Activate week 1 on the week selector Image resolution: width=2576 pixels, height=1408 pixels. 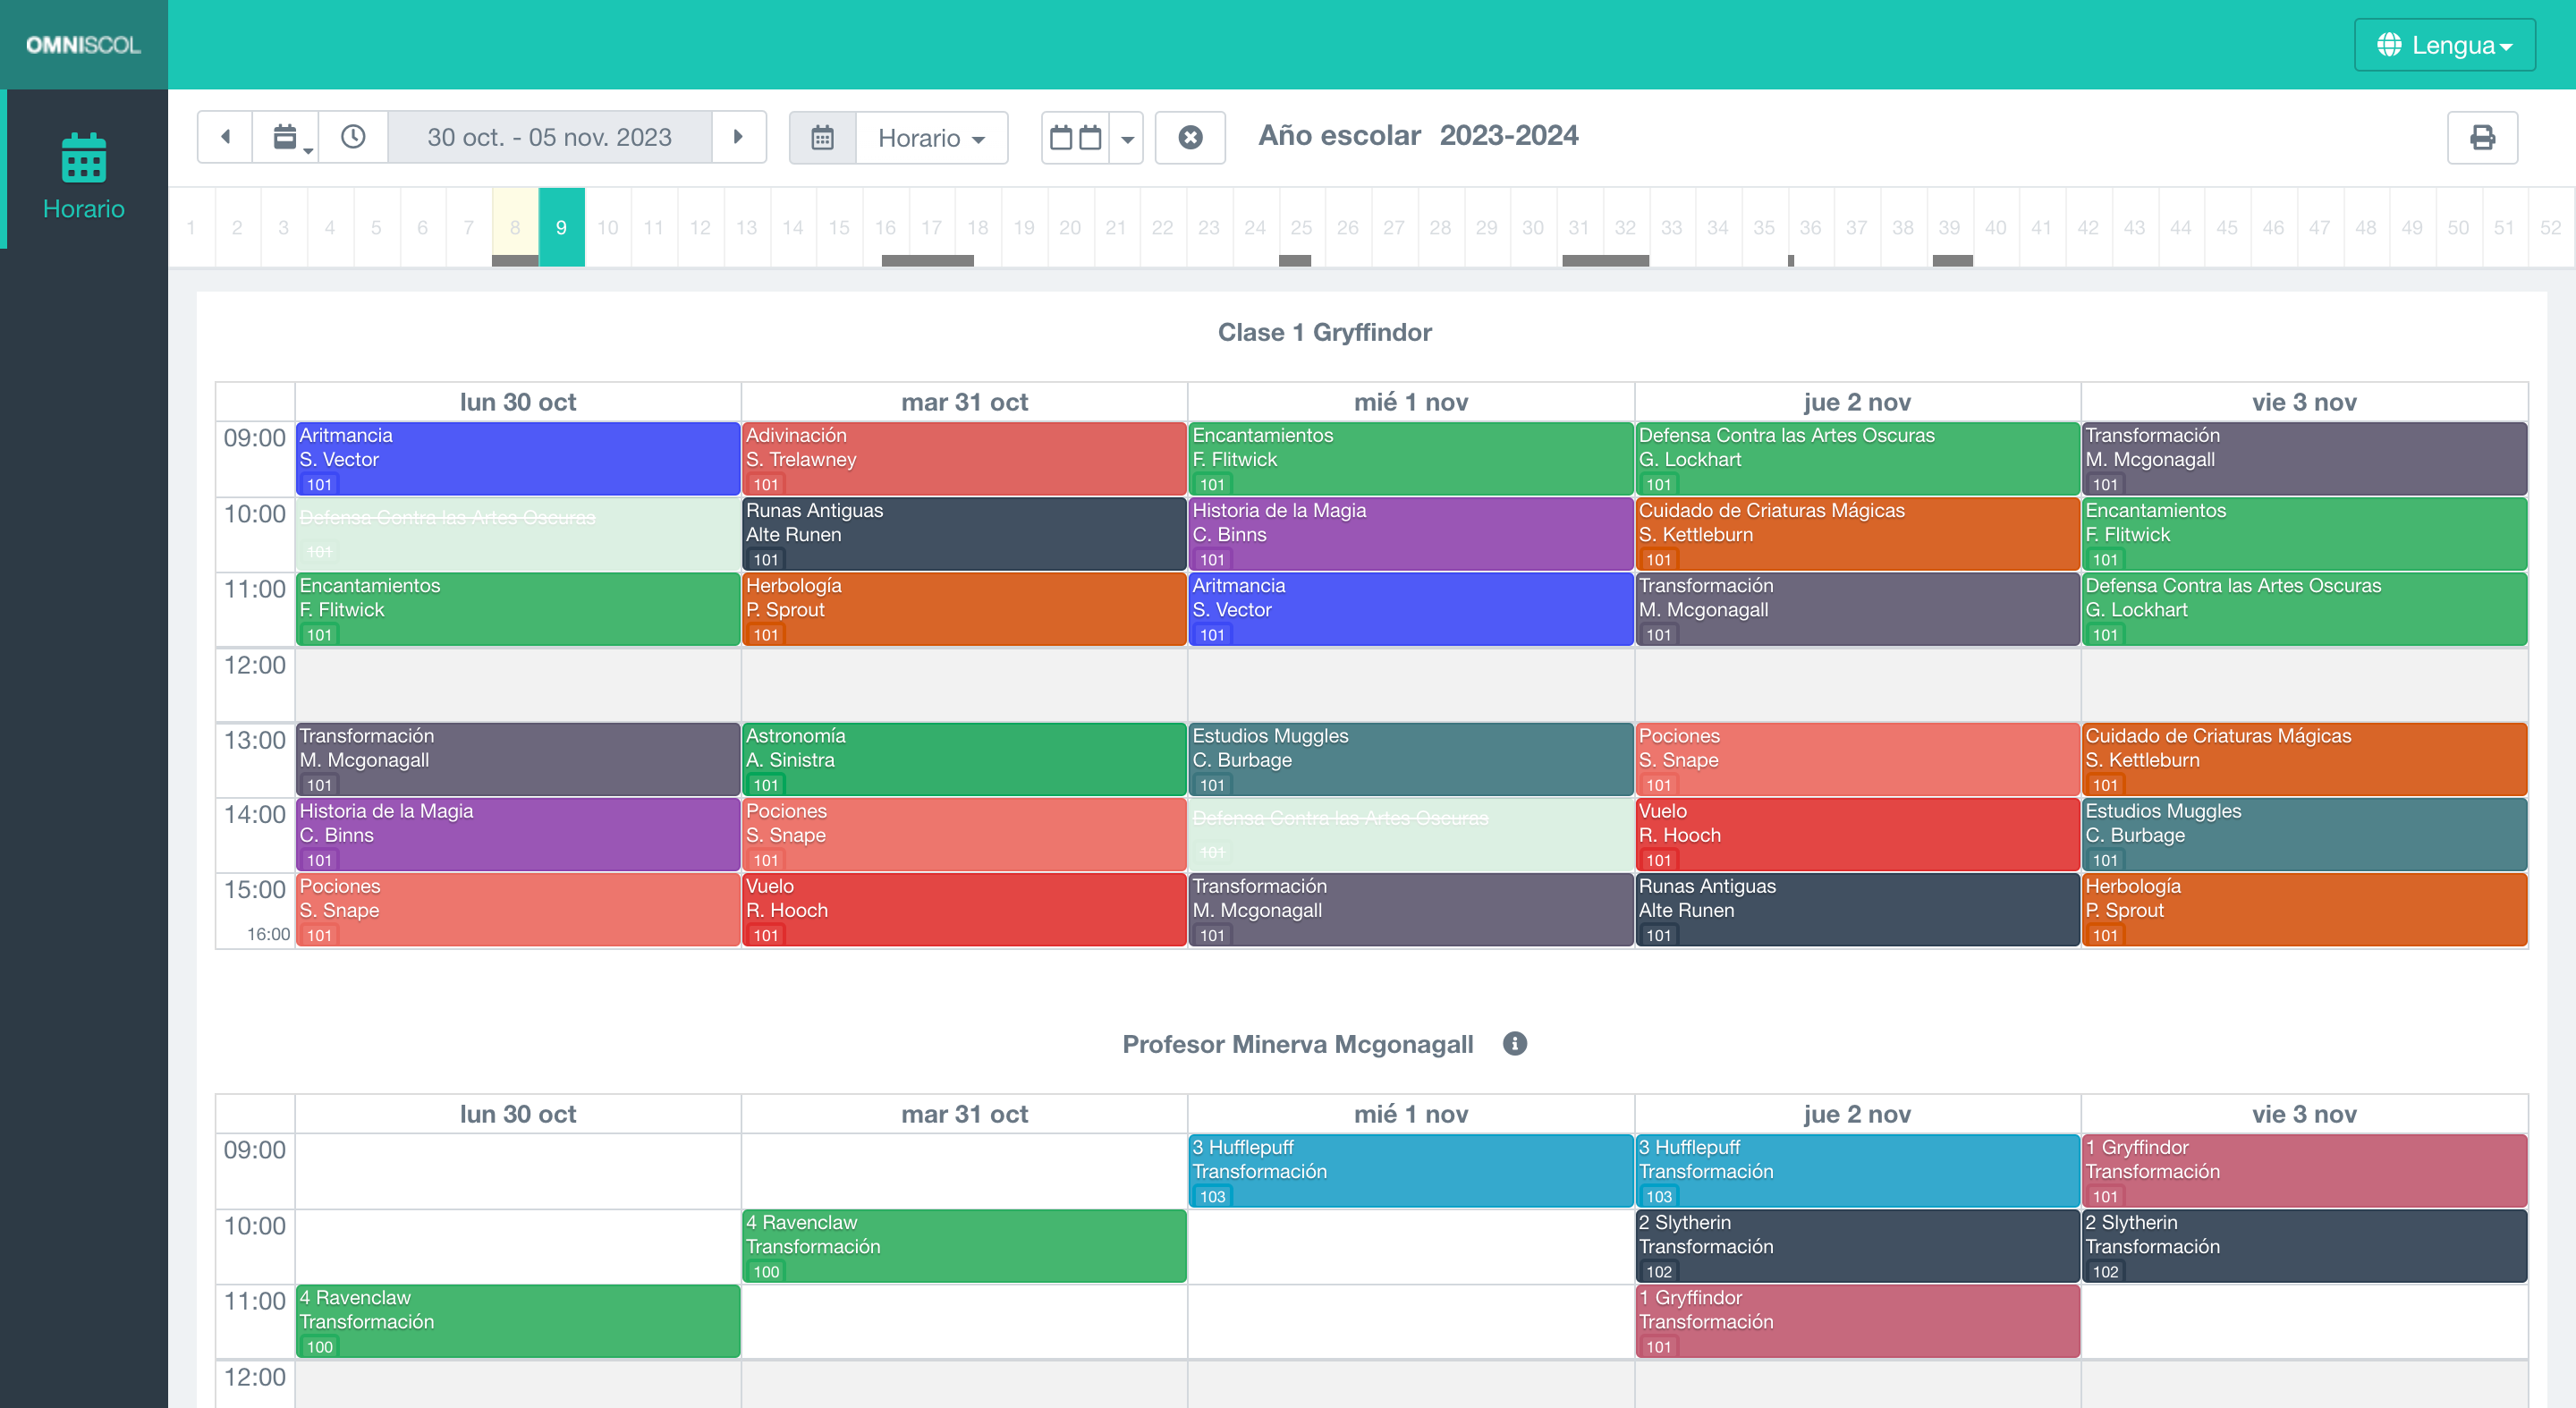click(191, 227)
